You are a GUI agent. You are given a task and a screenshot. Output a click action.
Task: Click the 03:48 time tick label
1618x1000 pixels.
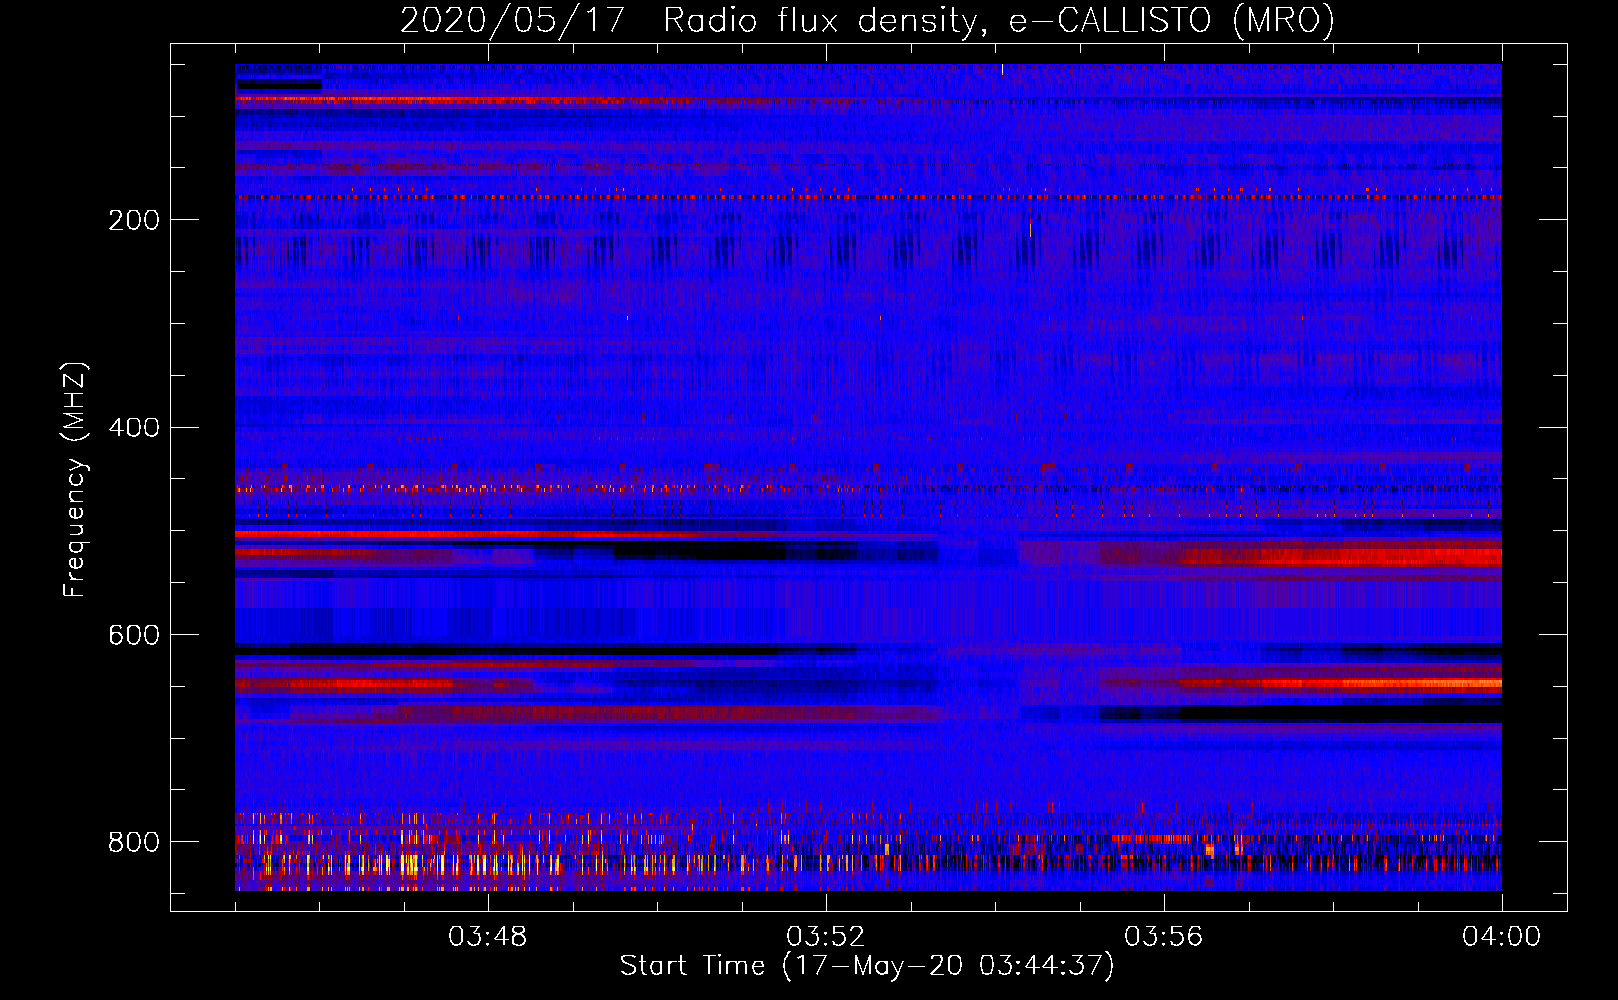click(x=487, y=937)
